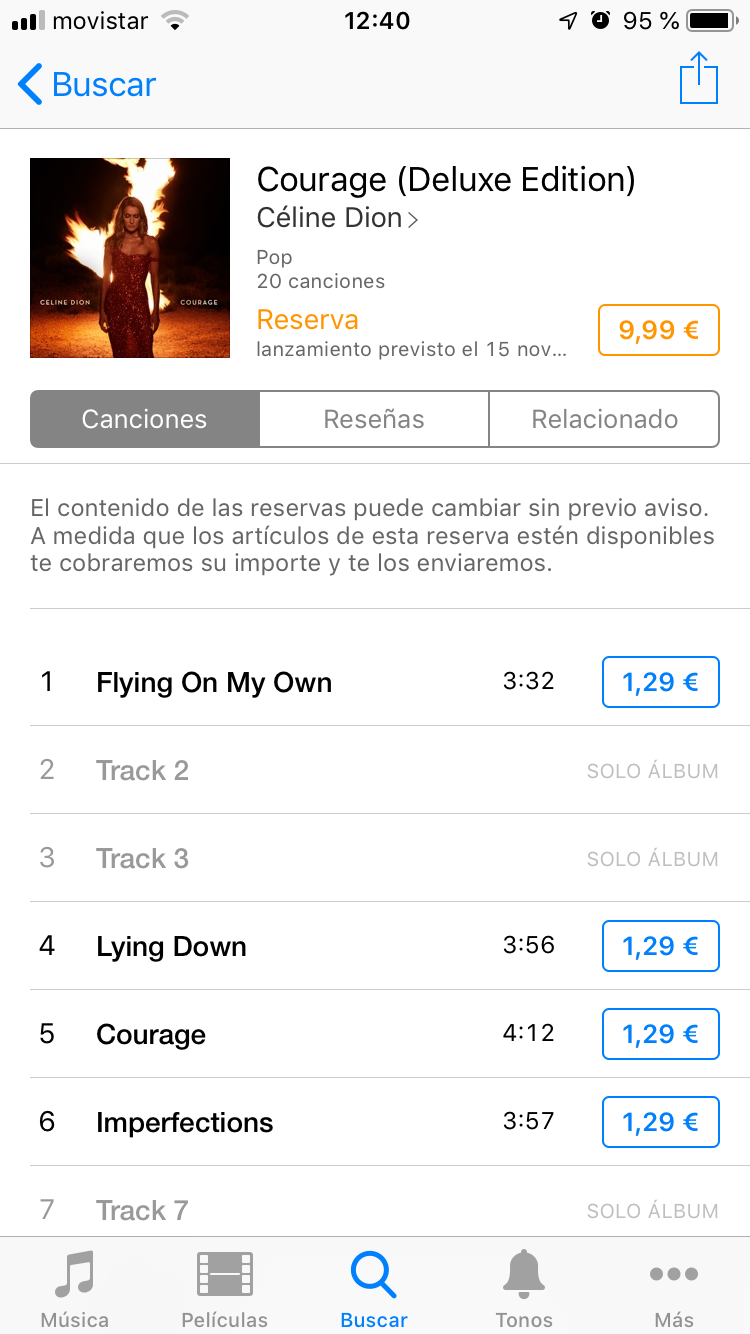Open the Céline Dion artist page chevron
This screenshot has height=1334, width=750.
click(412, 219)
